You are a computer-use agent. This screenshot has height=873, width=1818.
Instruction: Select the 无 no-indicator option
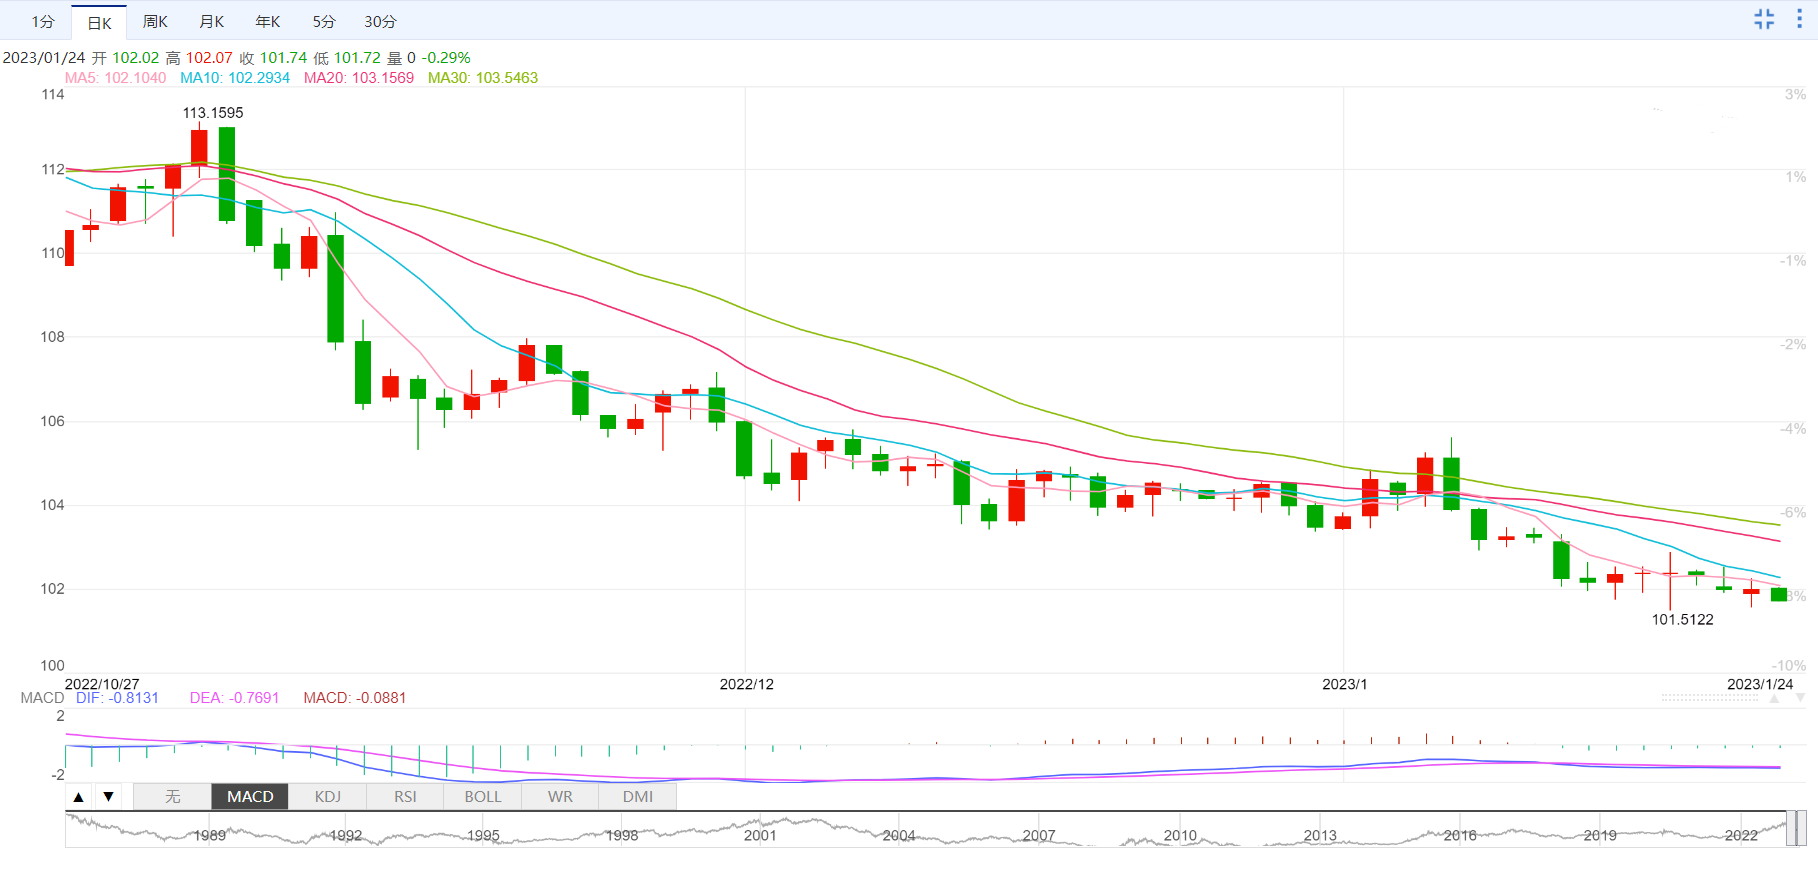click(x=172, y=797)
